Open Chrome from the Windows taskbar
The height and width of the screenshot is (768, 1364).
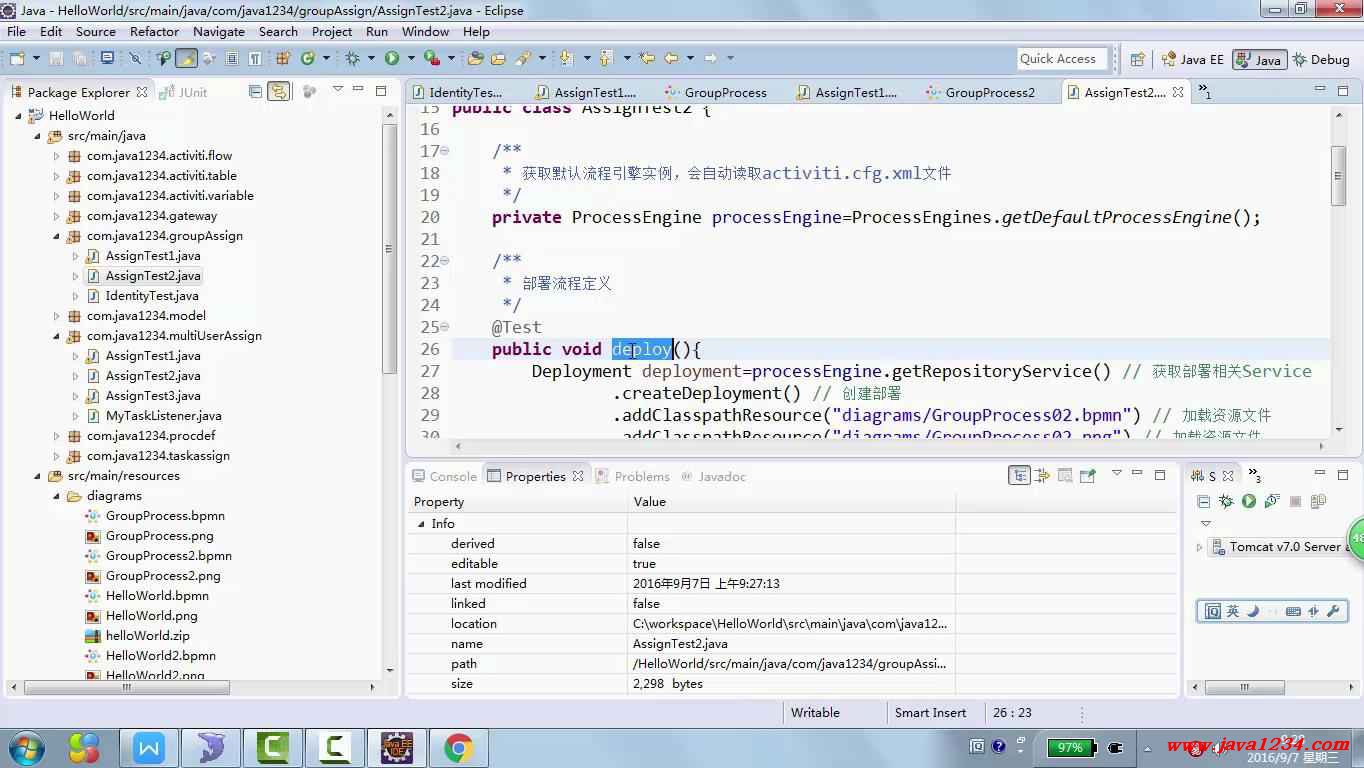tap(459, 747)
